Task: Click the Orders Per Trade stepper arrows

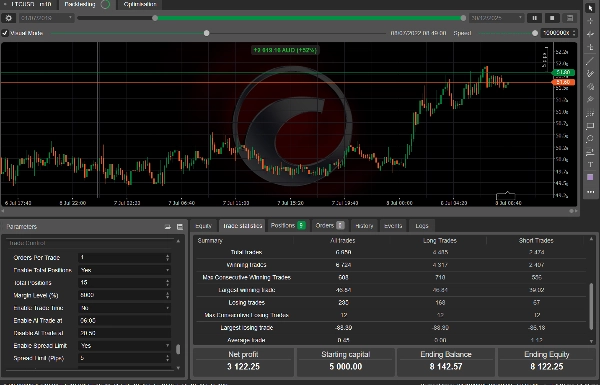Action: [167, 258]
